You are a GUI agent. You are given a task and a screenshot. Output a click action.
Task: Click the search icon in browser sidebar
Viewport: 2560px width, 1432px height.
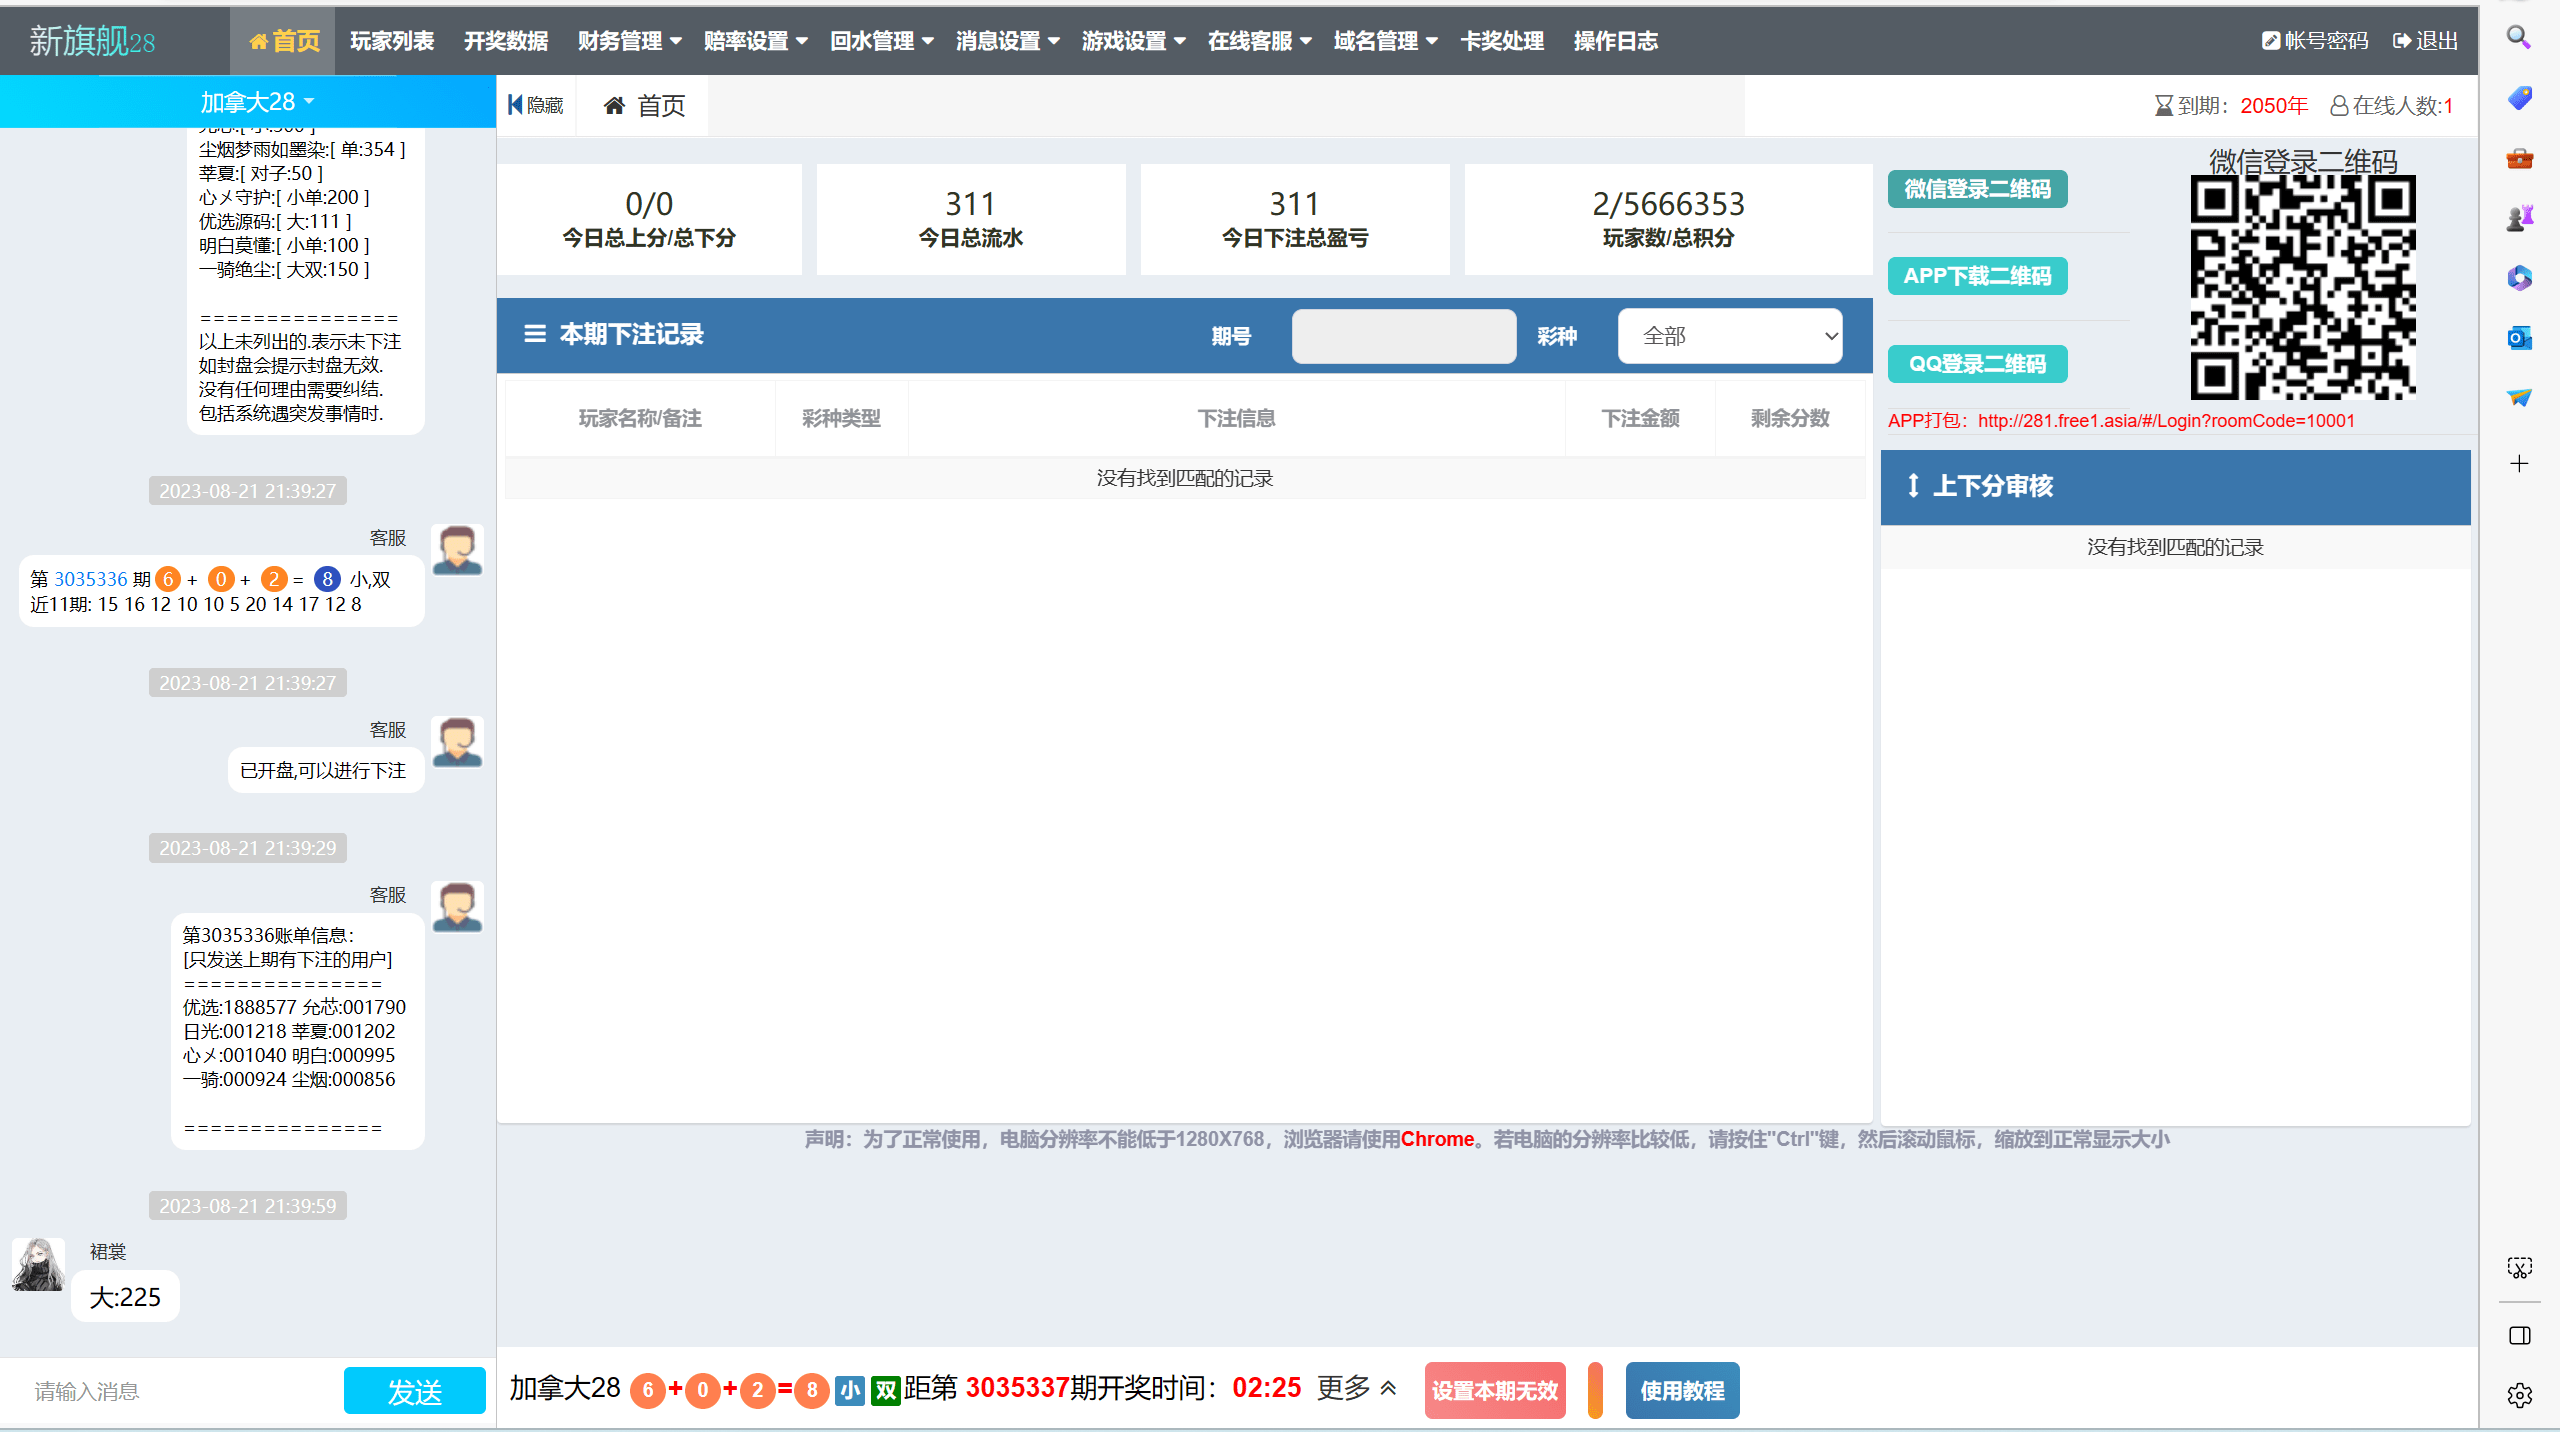2519,38
